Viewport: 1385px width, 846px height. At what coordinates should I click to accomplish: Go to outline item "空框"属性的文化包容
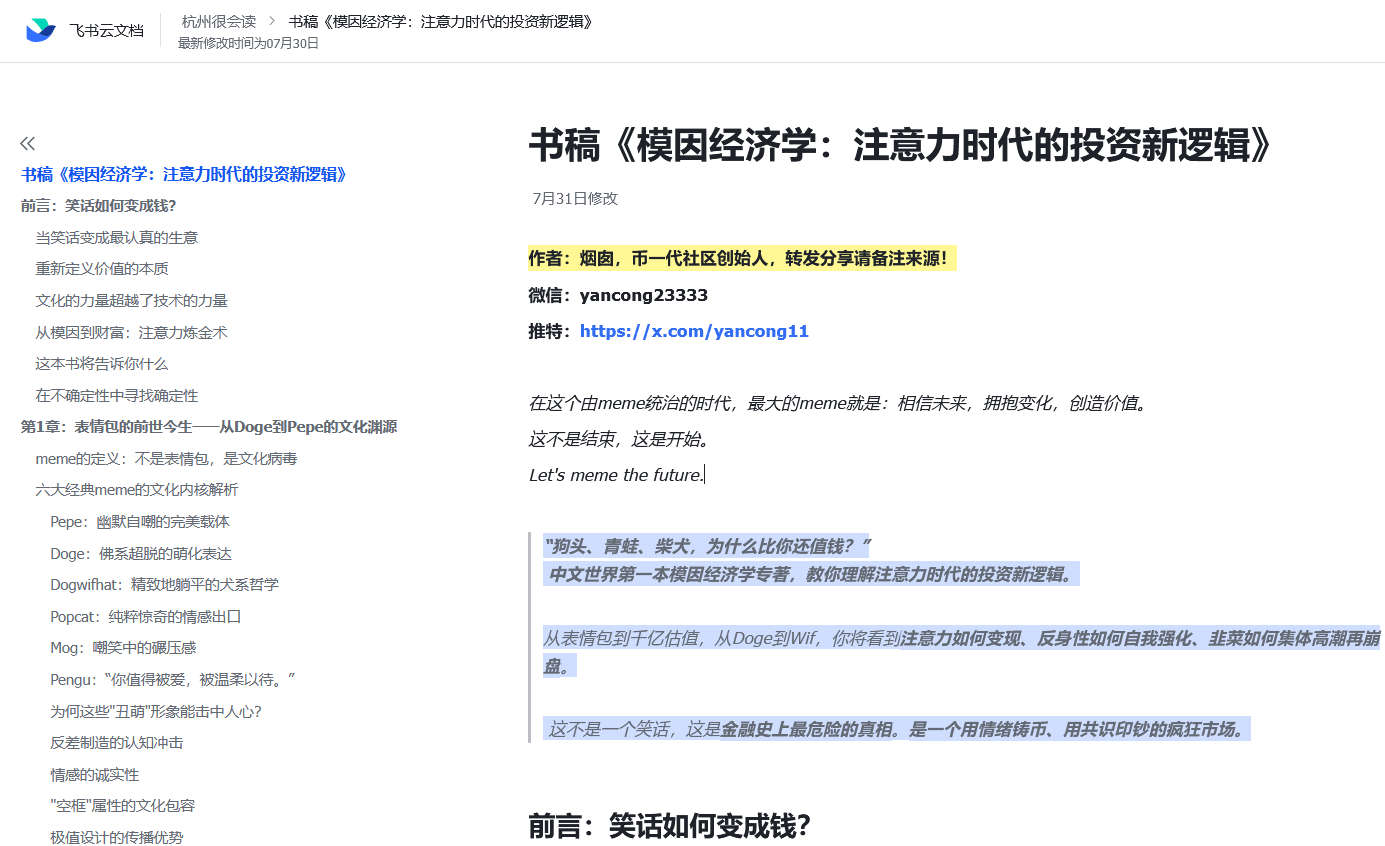click(123, 806)
